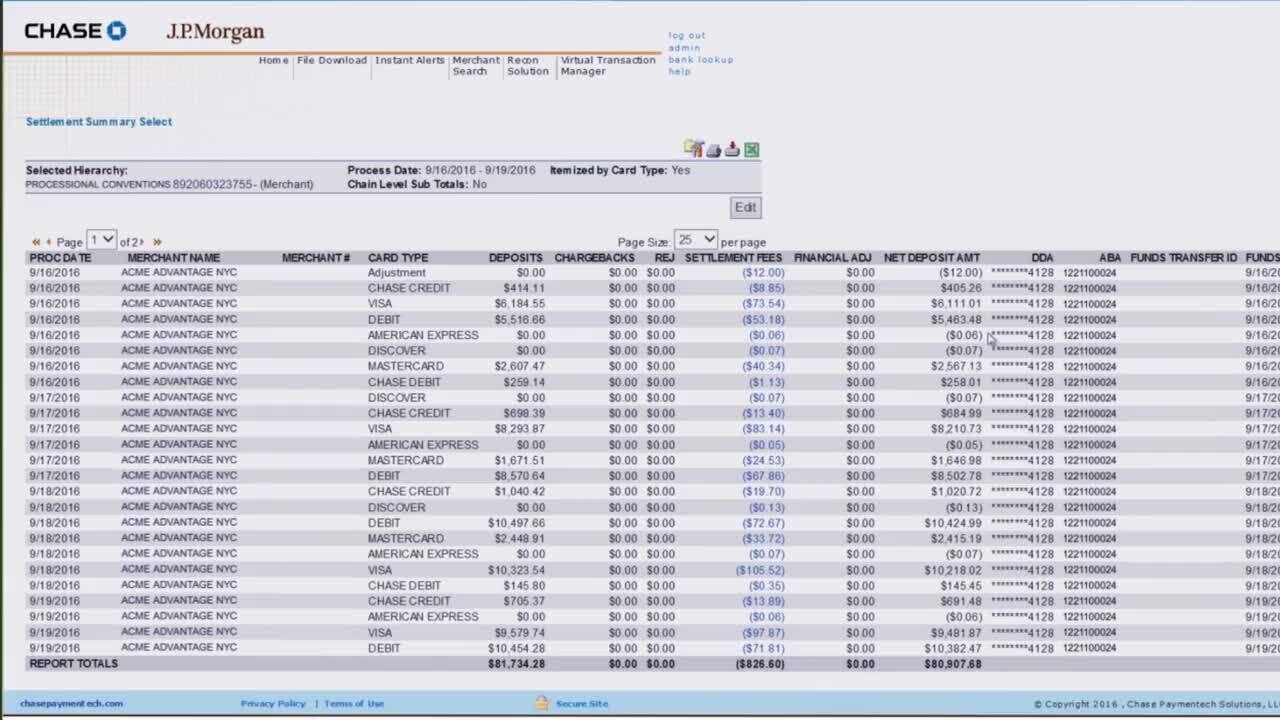
Task: Go to first page arrows
Action: click(x=36, y=242)
